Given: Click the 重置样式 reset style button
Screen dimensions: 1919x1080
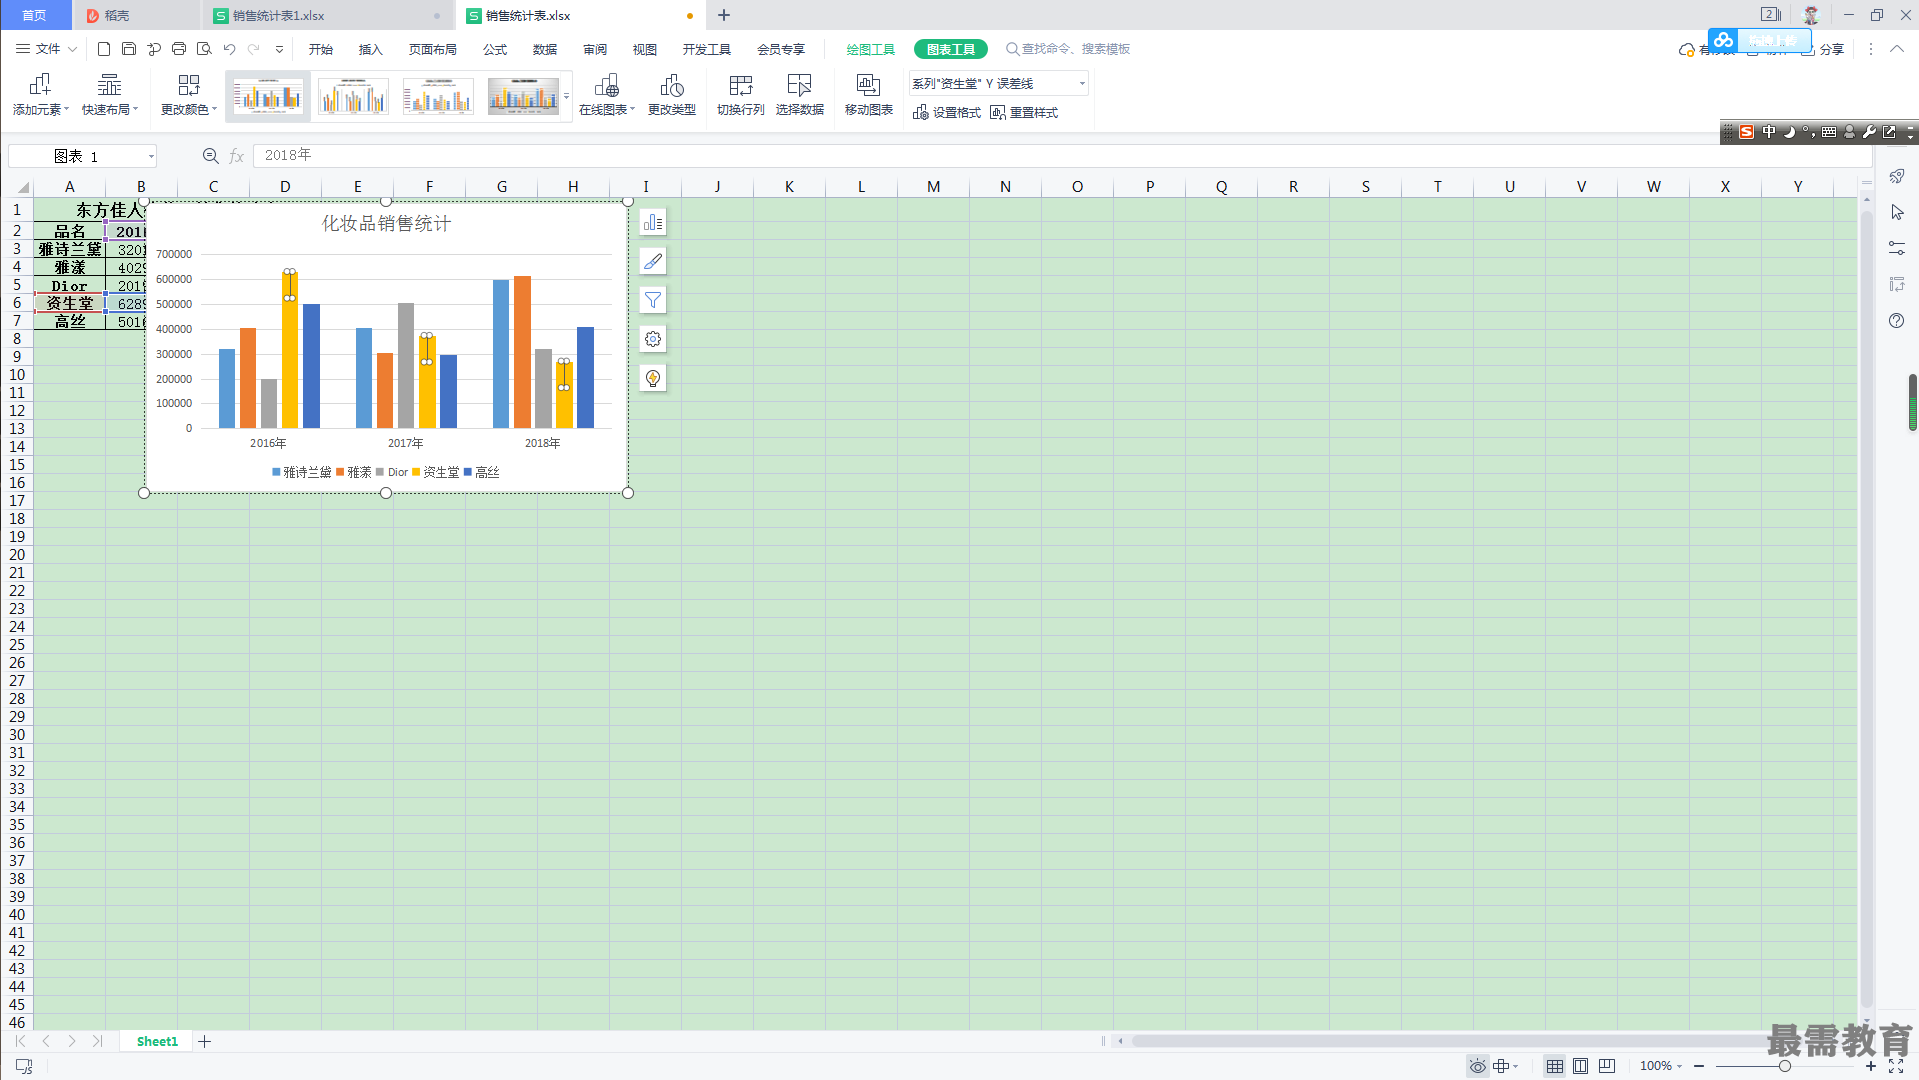Looking at the screenshot, I should [x=1024, y=112].
